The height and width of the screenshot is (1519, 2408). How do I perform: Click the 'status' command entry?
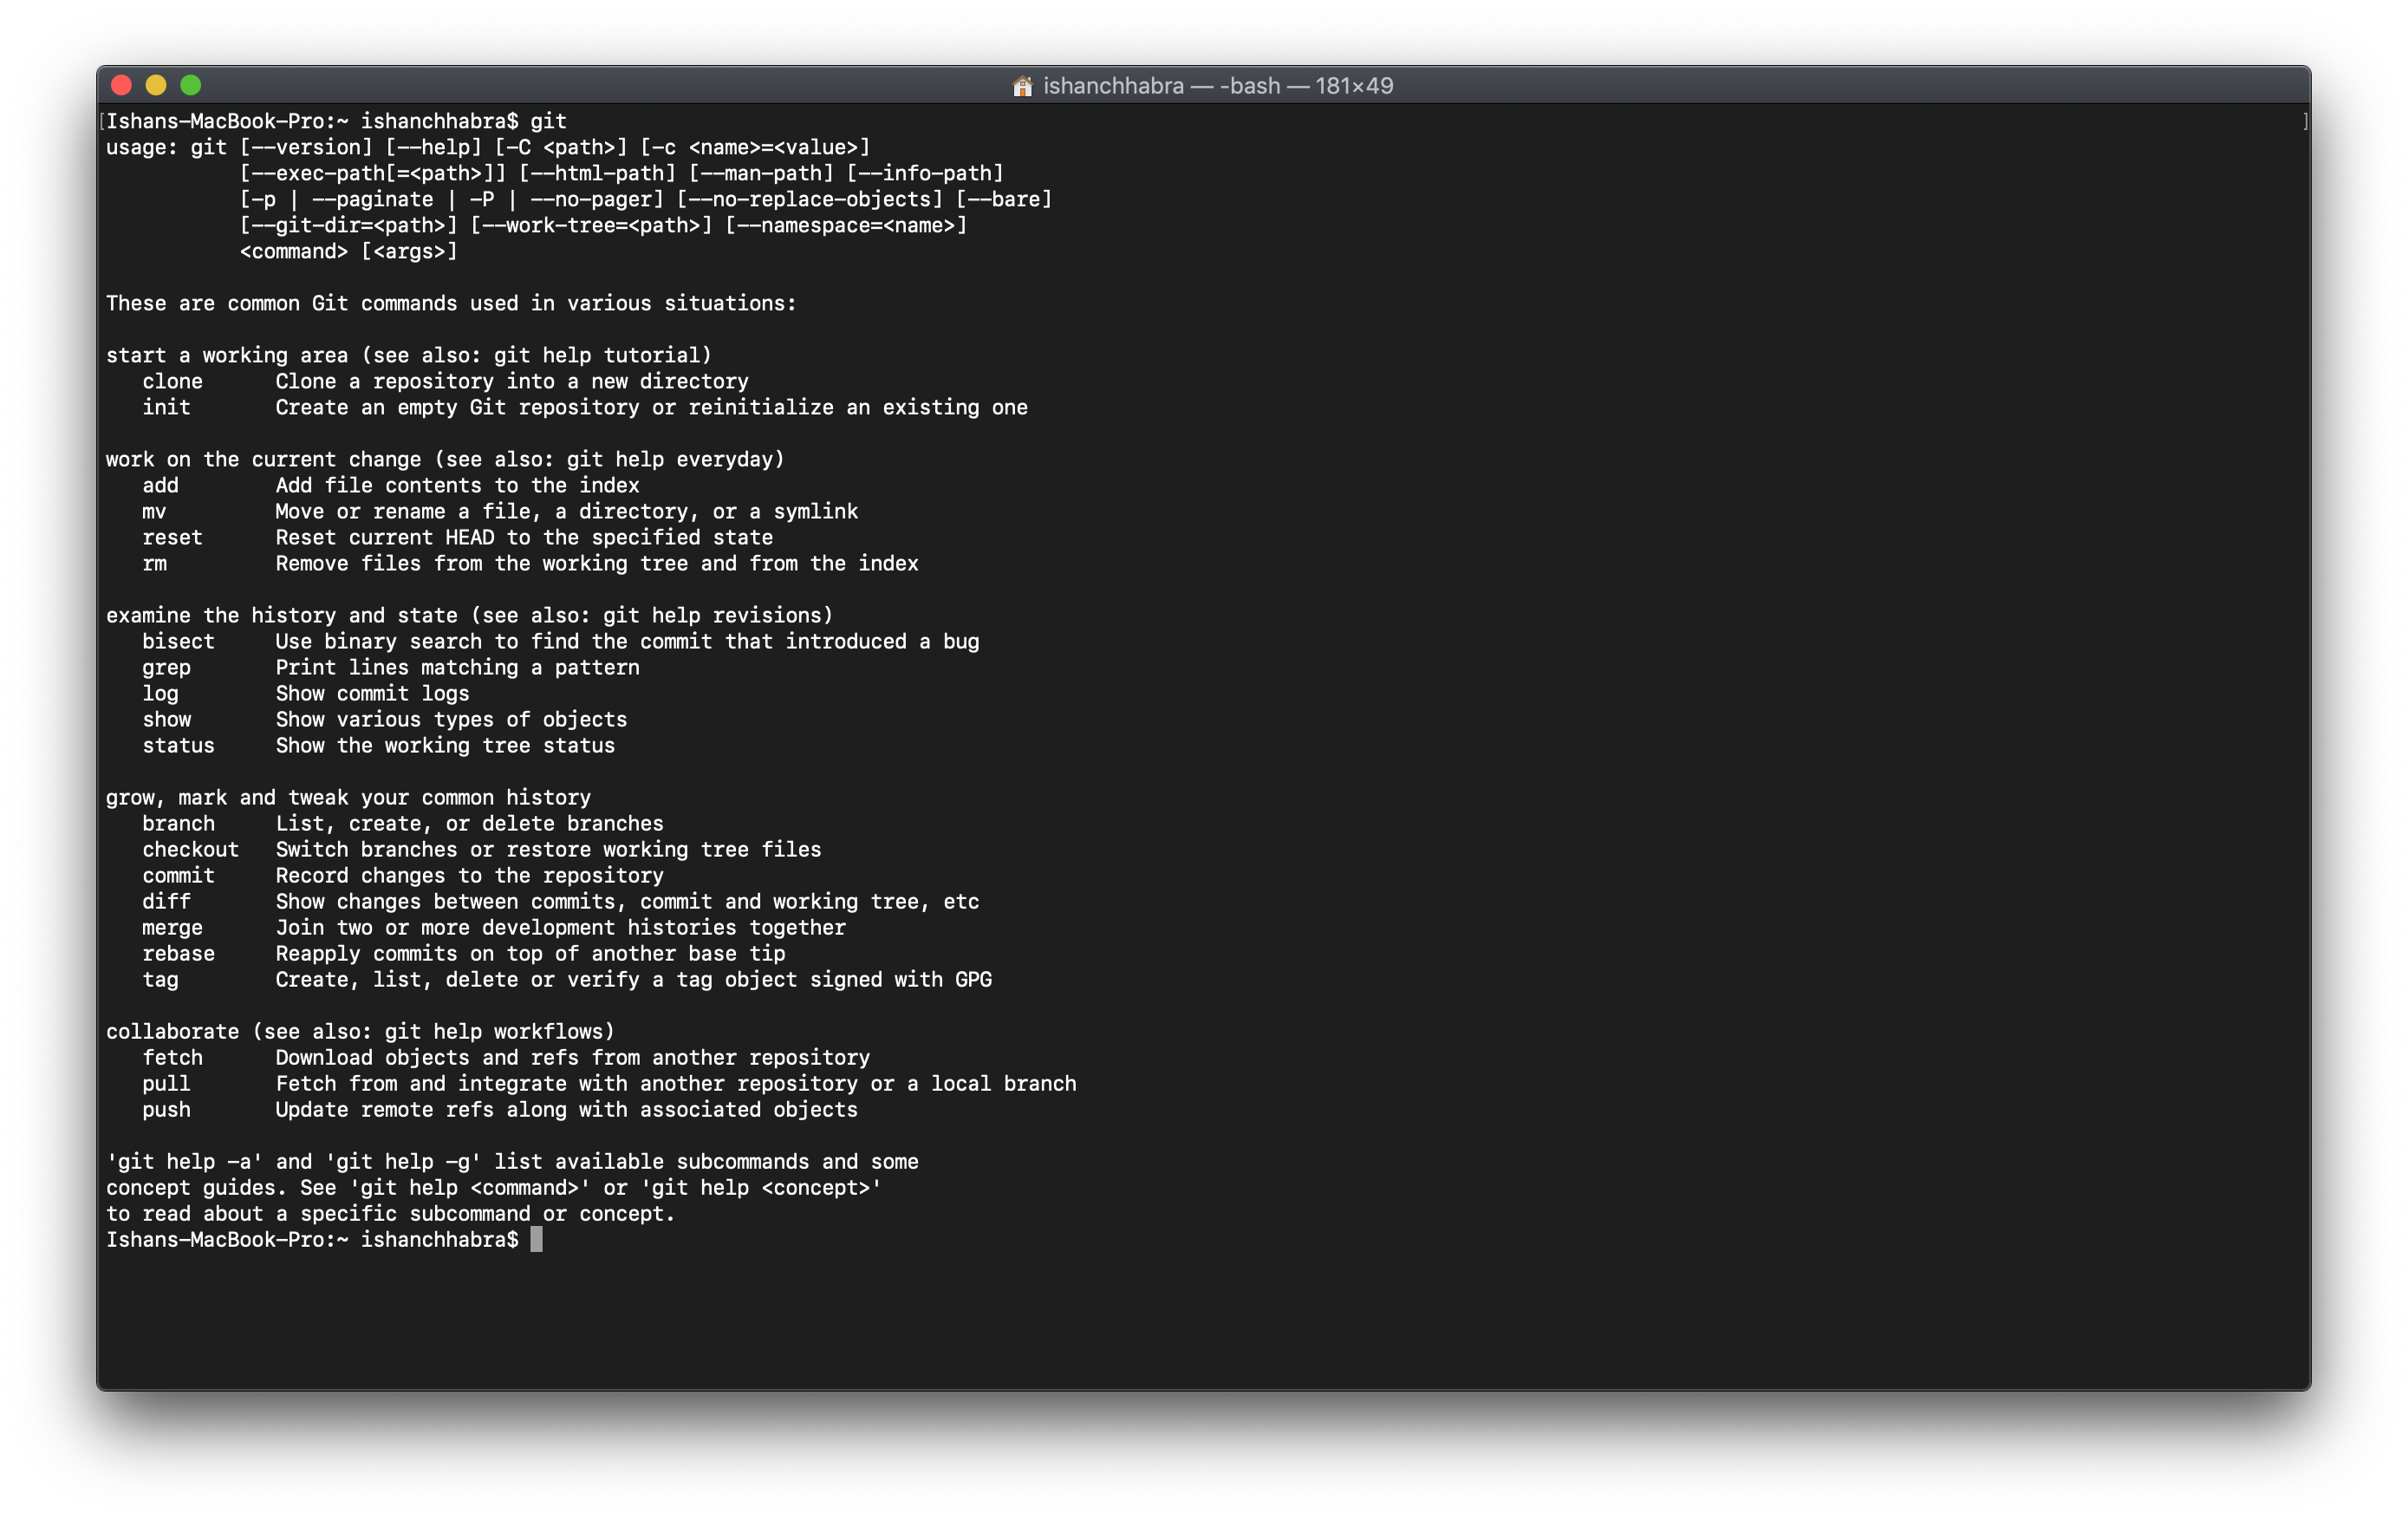pos(178,746)
